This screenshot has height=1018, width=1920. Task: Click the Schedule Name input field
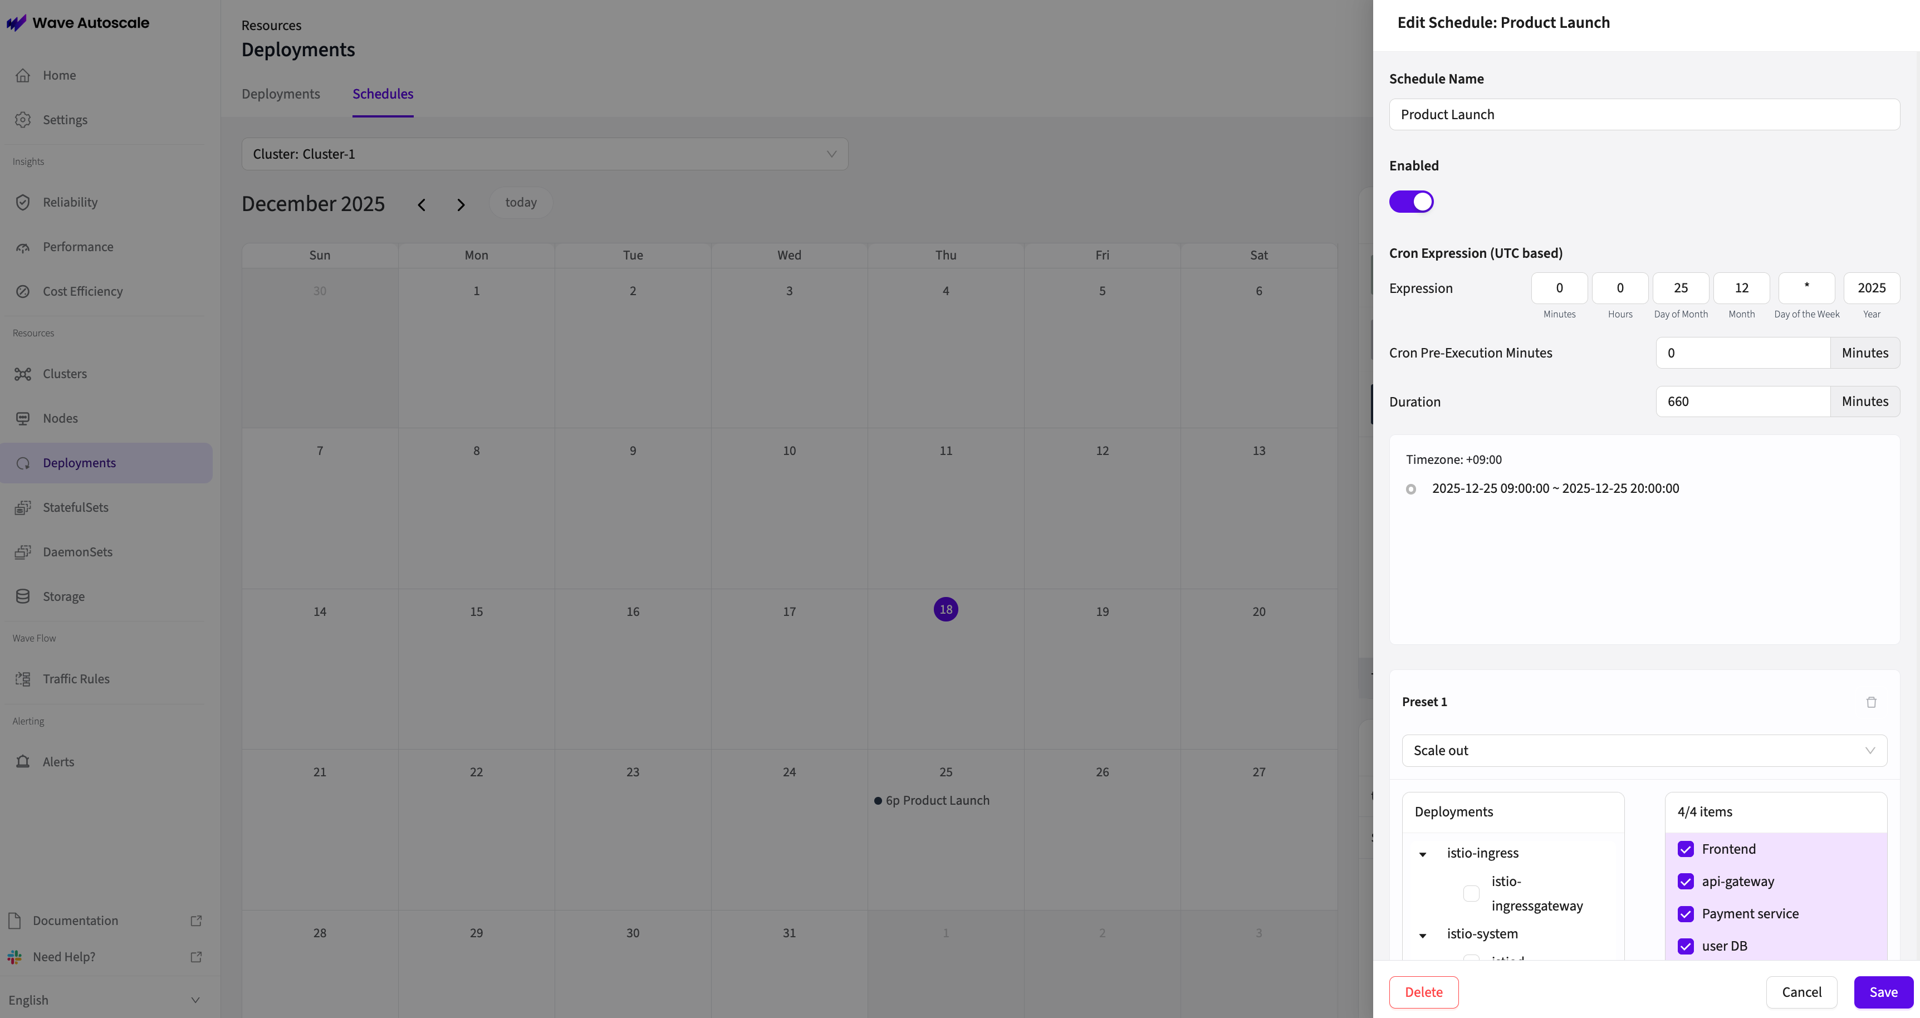point(1644,114)
